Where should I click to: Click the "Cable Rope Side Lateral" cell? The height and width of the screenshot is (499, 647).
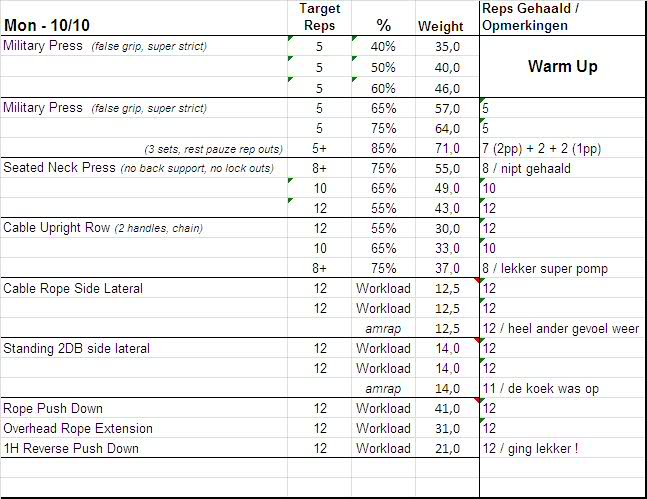click(x=74, y=288)
